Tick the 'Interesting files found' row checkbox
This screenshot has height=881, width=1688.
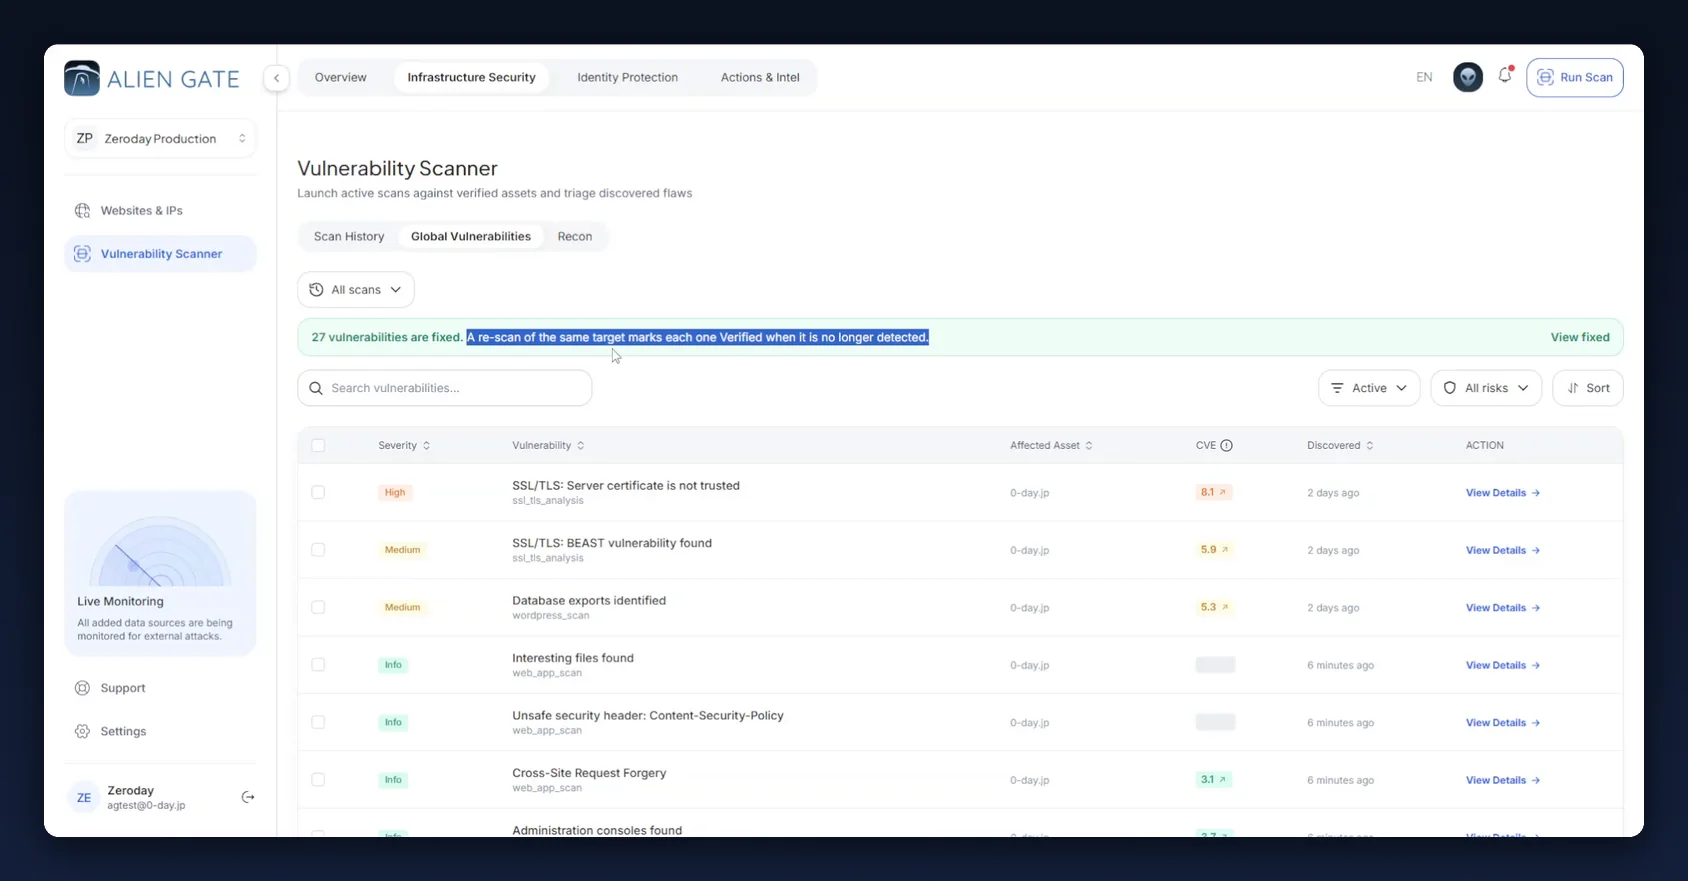pos(318,664)
